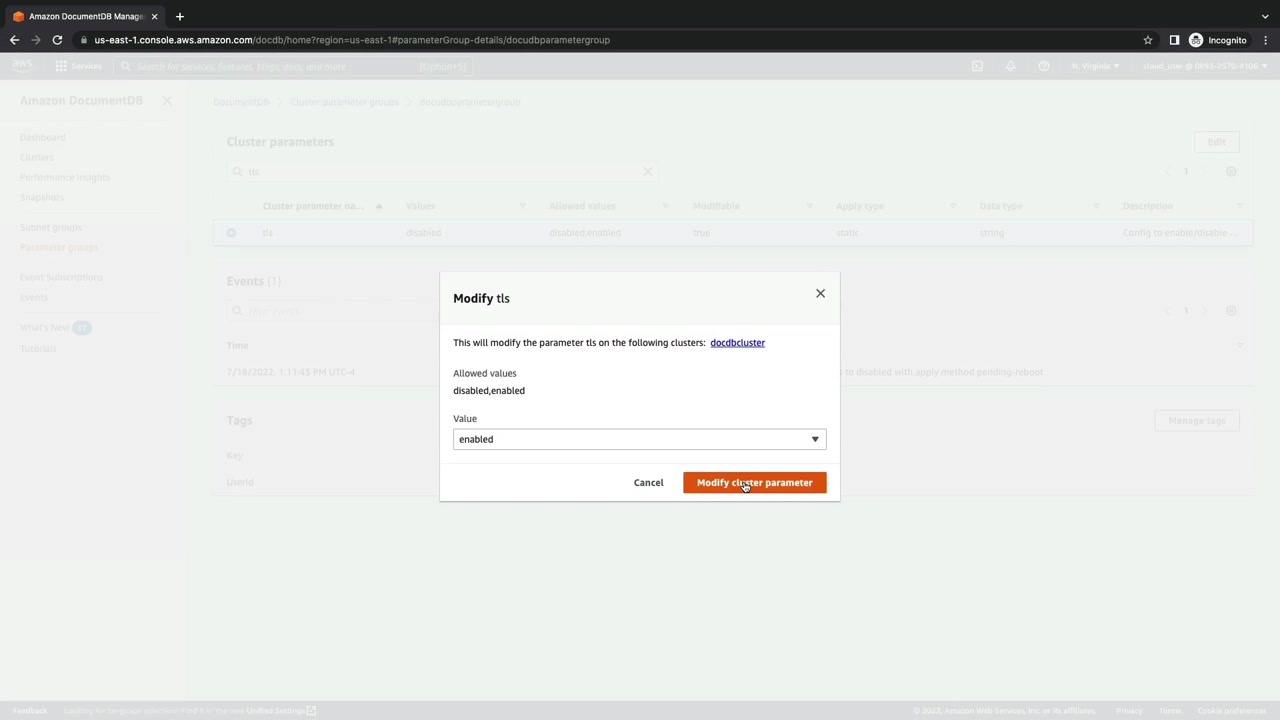The width and height of the screenshot is (1280, 720).
Task: Click the browser back arrow
Action: tap(14, 40)
